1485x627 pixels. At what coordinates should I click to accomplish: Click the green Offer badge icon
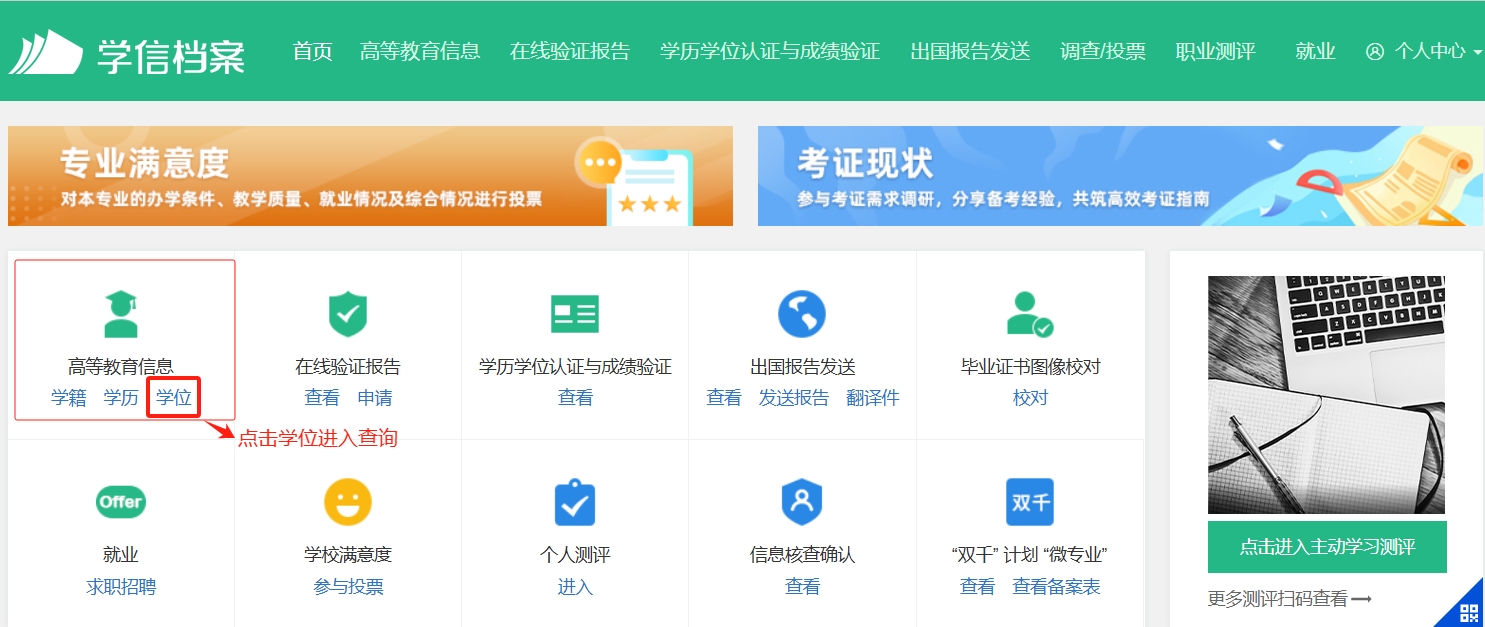click(x=121, y=502)
